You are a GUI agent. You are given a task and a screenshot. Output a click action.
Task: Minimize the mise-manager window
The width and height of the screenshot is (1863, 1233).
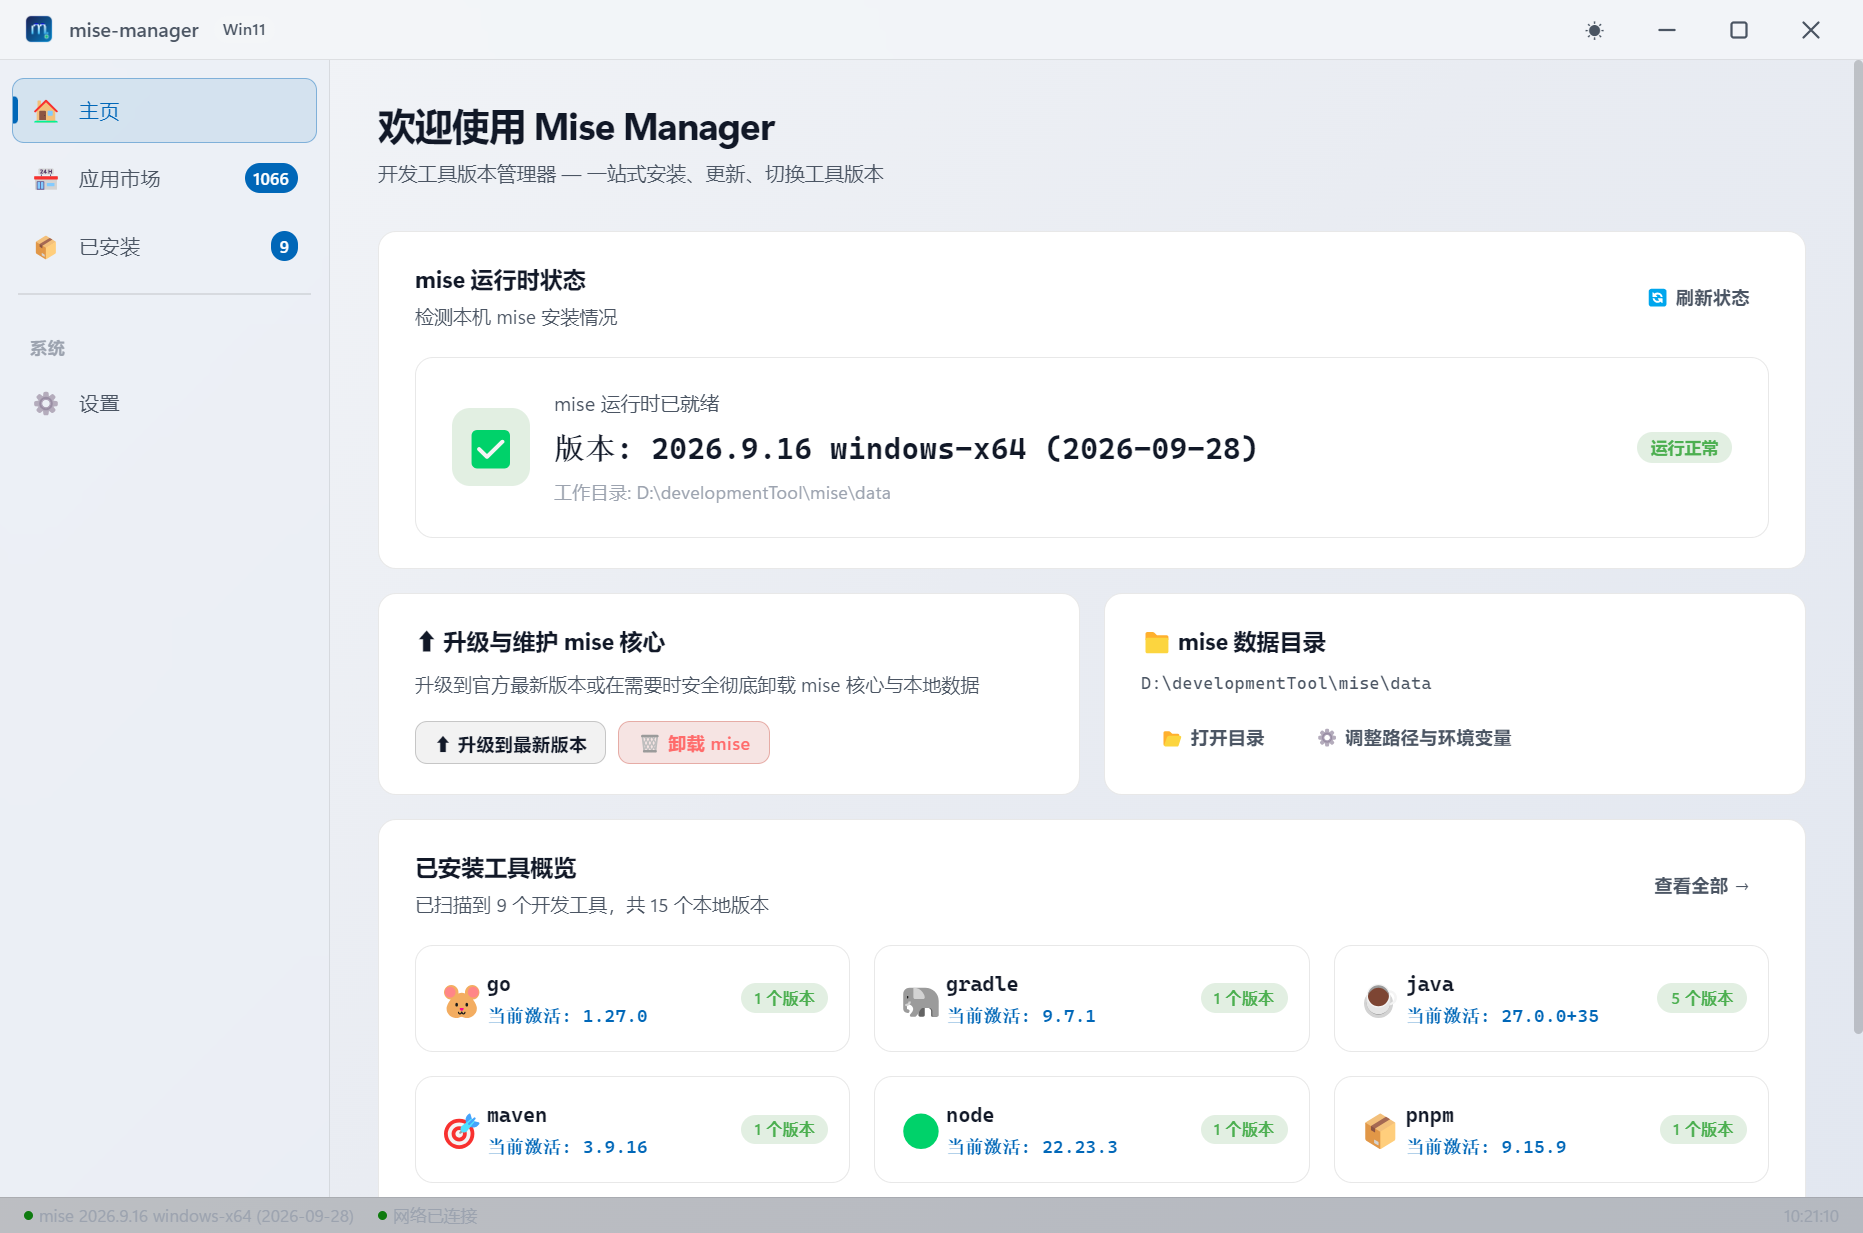[x=1667, y=30]
